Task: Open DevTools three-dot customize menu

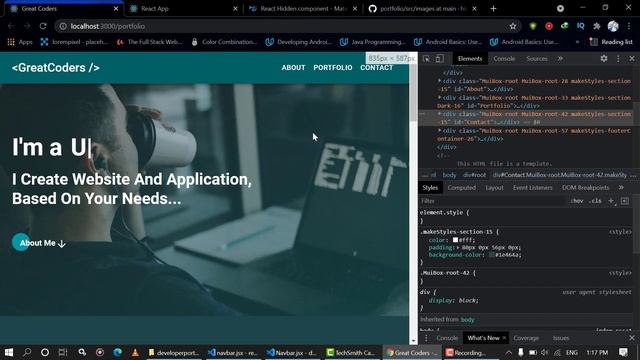Action: (618, 58)
